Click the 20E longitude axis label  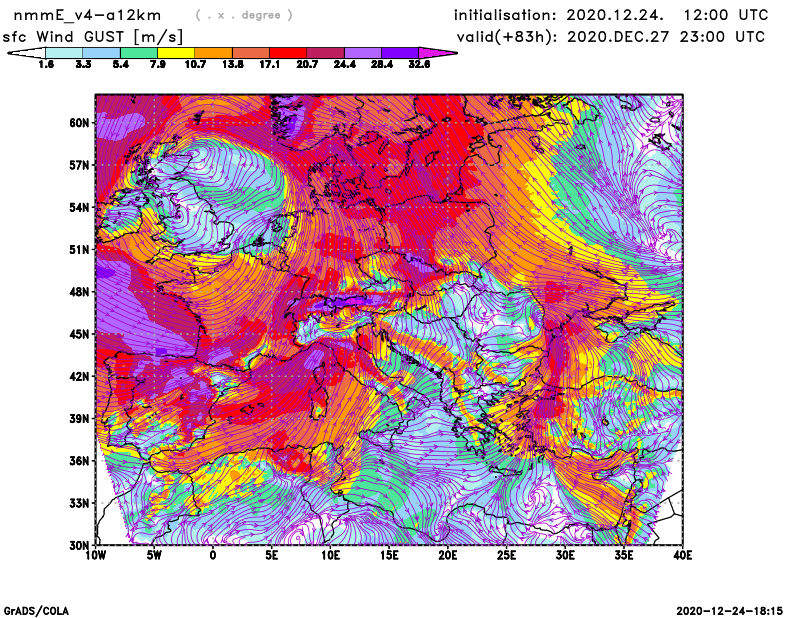tap(448, 554)
